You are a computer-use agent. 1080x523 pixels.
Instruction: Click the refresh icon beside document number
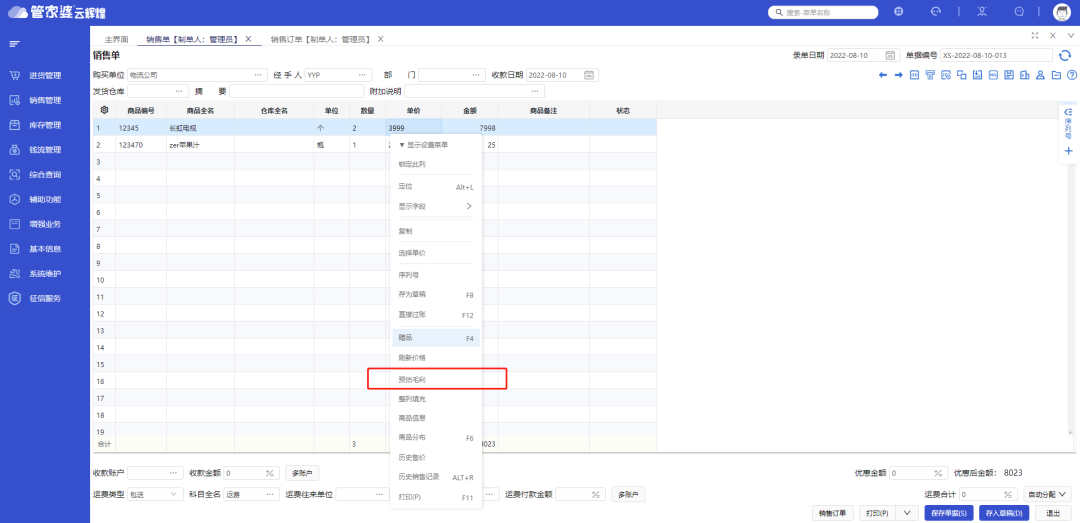[x=1065, y=55]
